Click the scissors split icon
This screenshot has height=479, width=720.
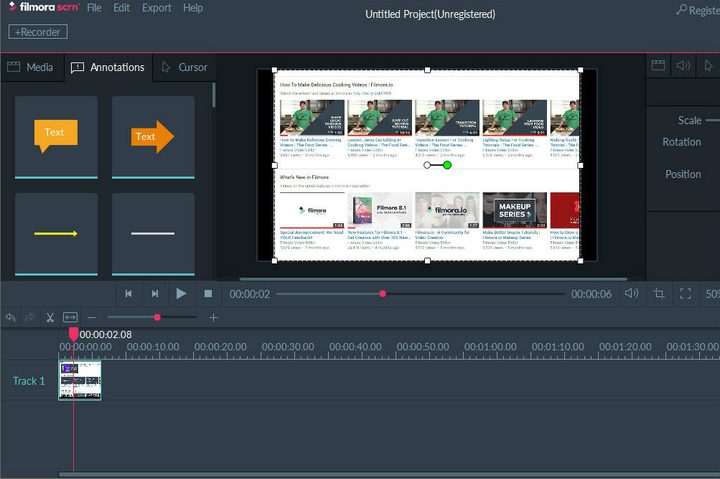pos(50,317)
